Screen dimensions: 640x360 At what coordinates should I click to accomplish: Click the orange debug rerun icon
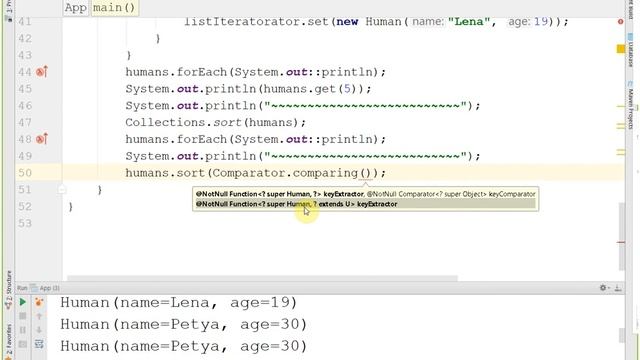click(39, 302)
